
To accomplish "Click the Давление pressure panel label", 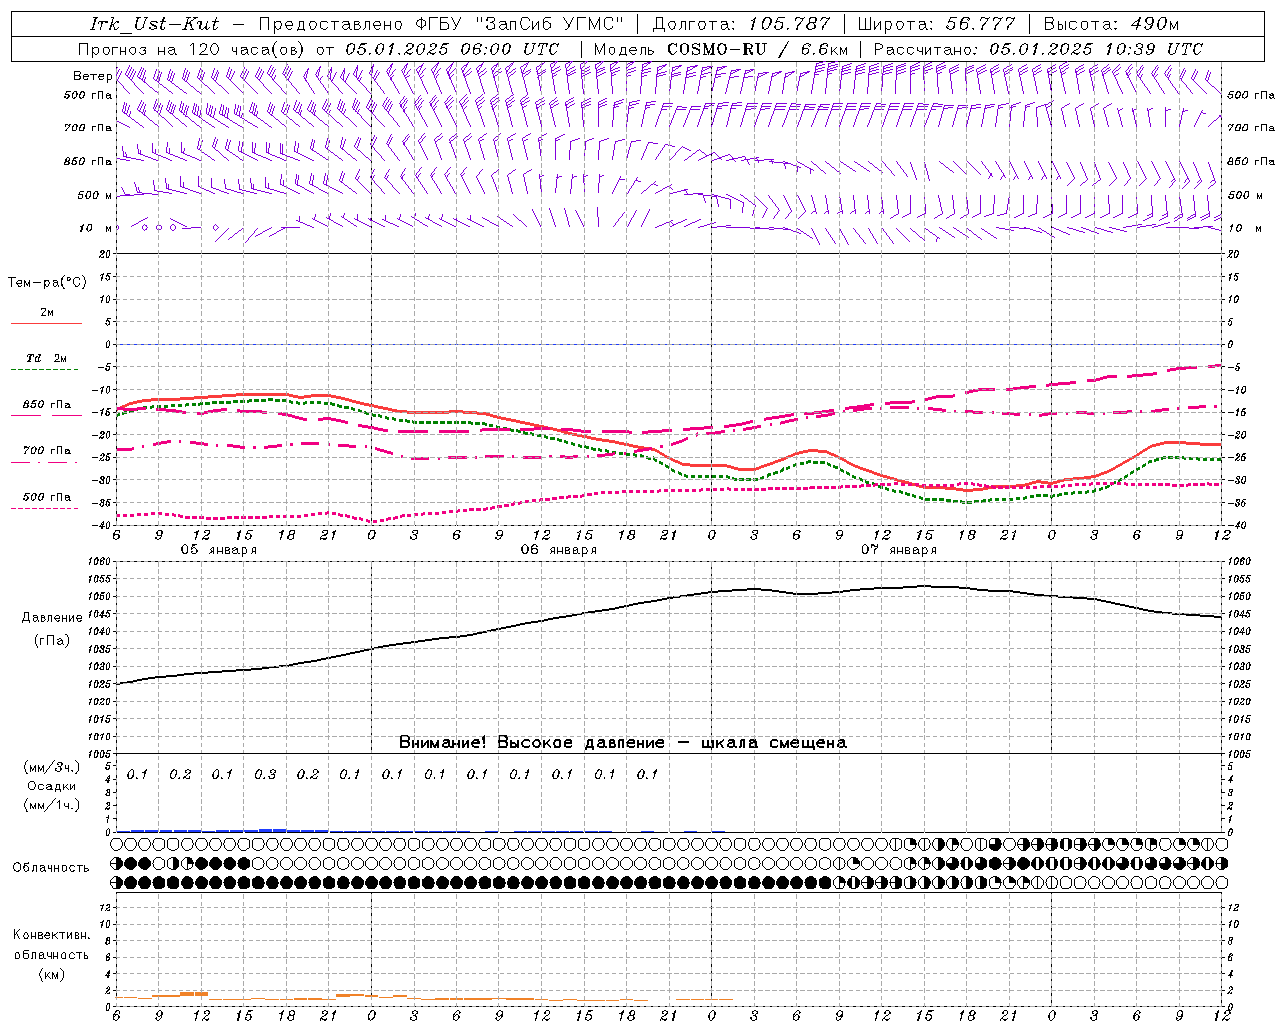I will pos(52,618).
